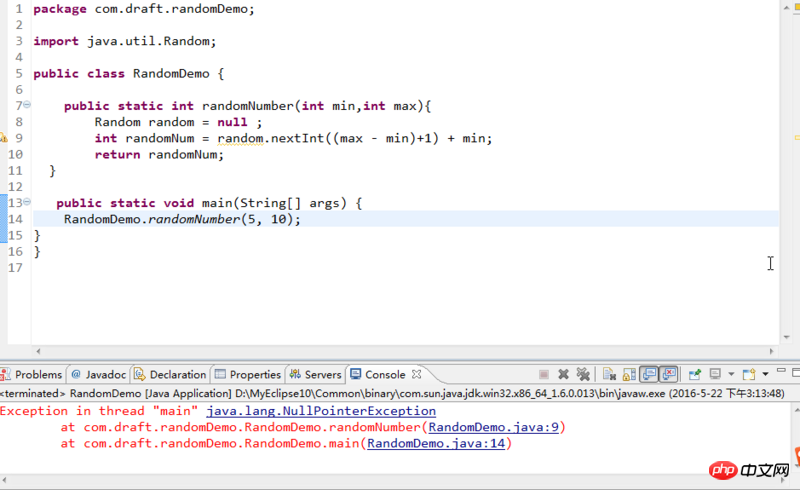Toggle show console when standard out changes
Image resolution: width=800 pixels, height=490 pixels.
649,375
